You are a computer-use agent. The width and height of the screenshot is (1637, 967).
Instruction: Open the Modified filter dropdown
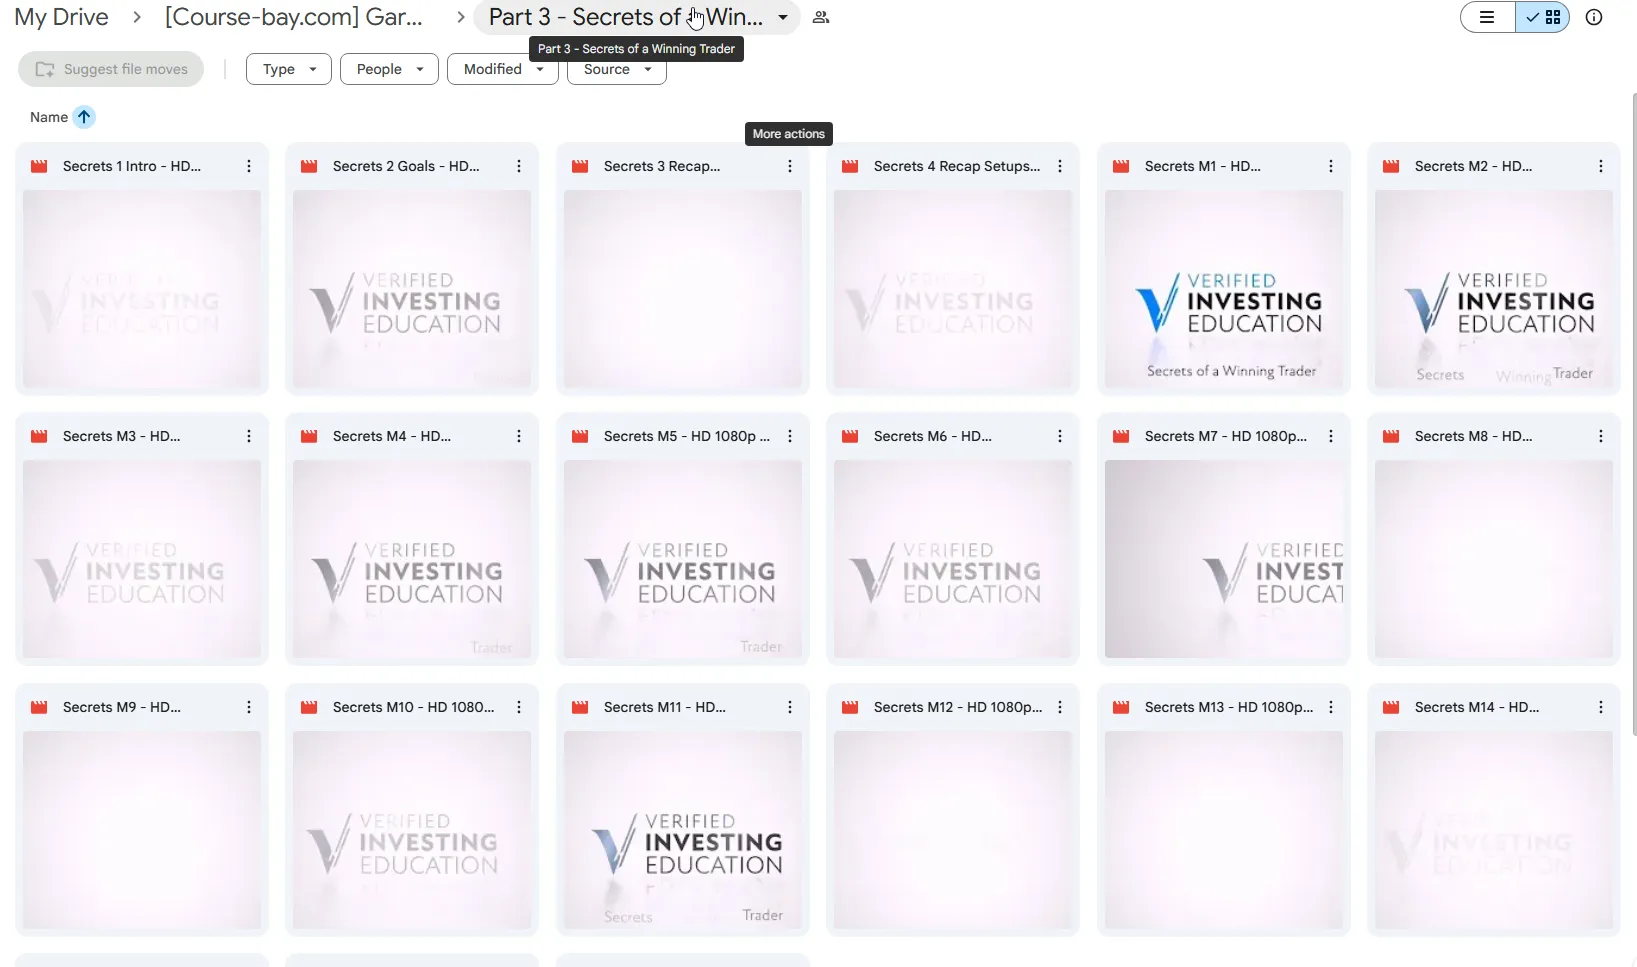(x=503, y=69)
